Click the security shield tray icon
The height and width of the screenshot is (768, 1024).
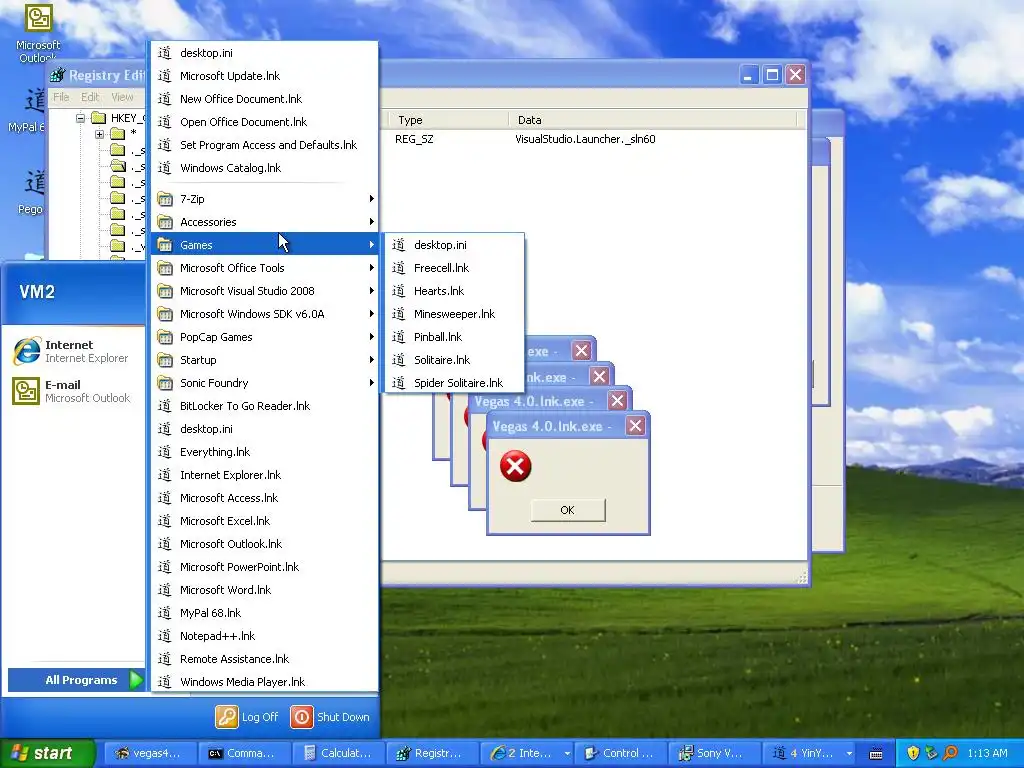pyautogui.click(x=913, y=754)
